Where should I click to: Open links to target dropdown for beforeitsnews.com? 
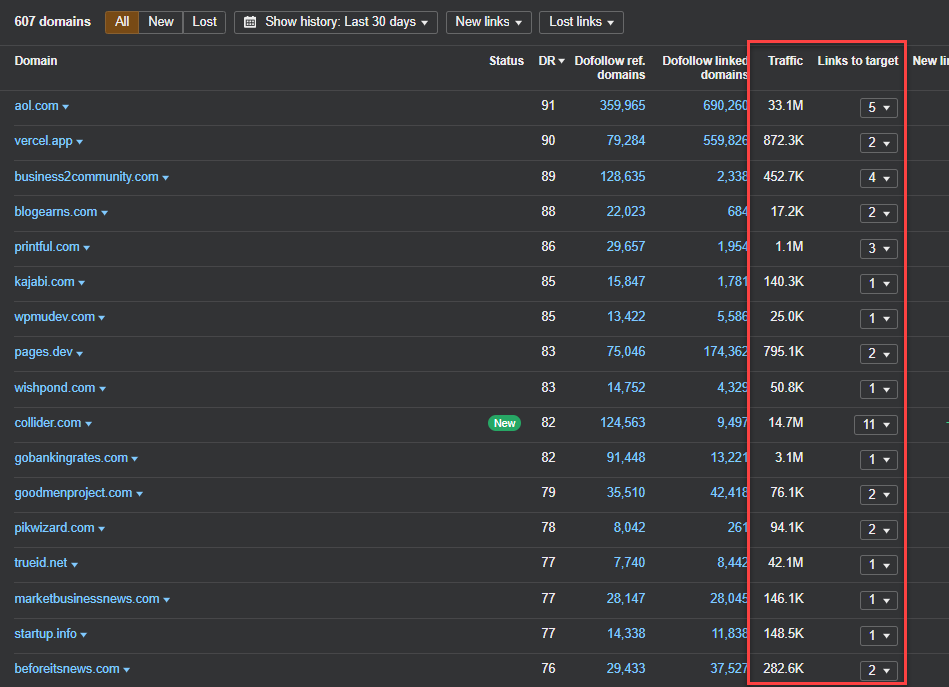tap(879, 670)
